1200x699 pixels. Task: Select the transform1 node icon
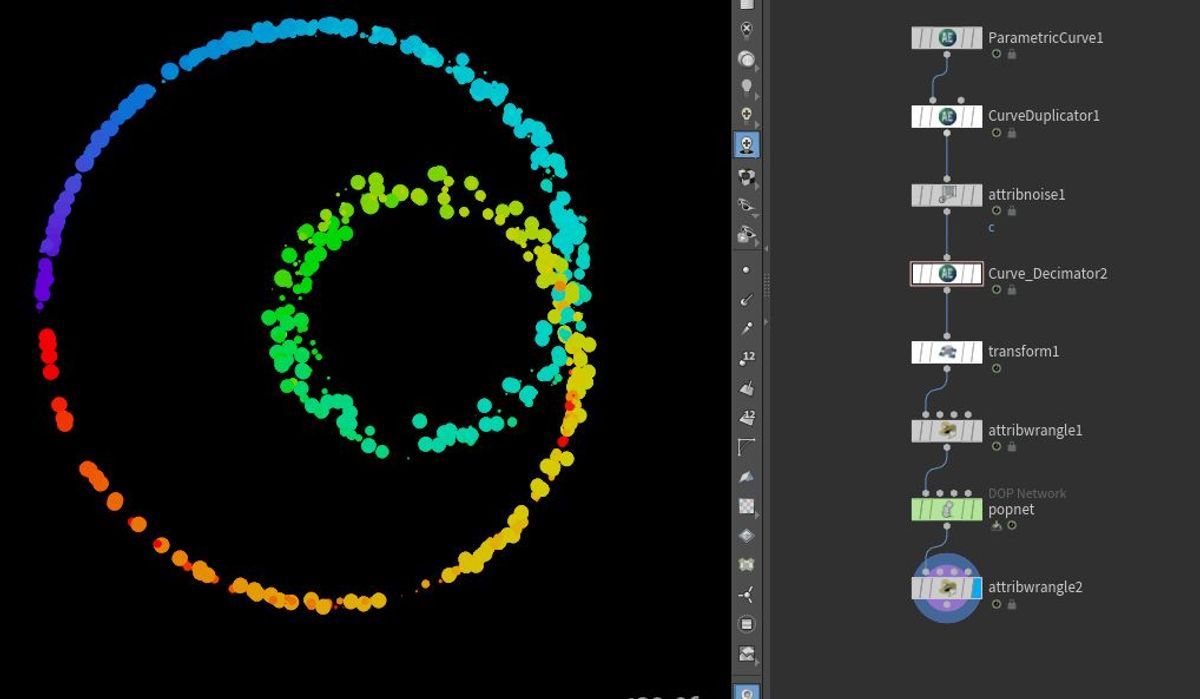pos(947,352)
